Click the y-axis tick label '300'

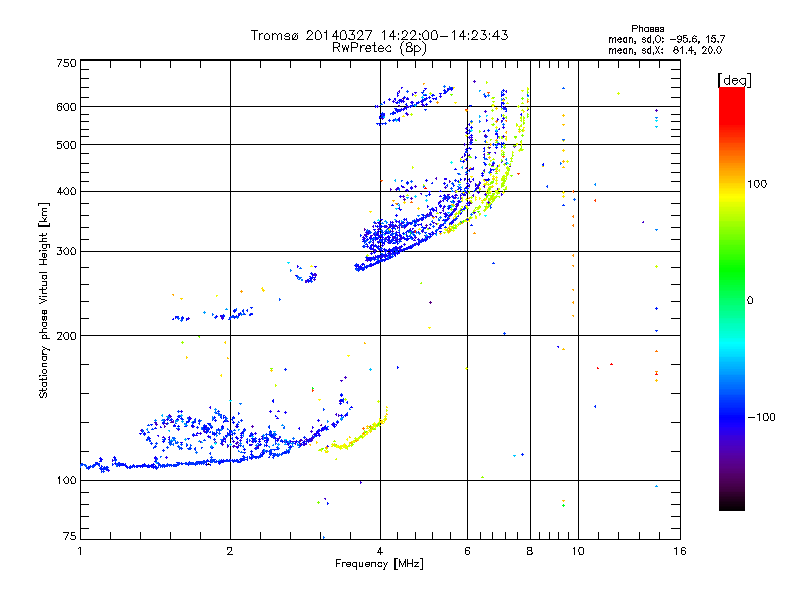point(66,251)
